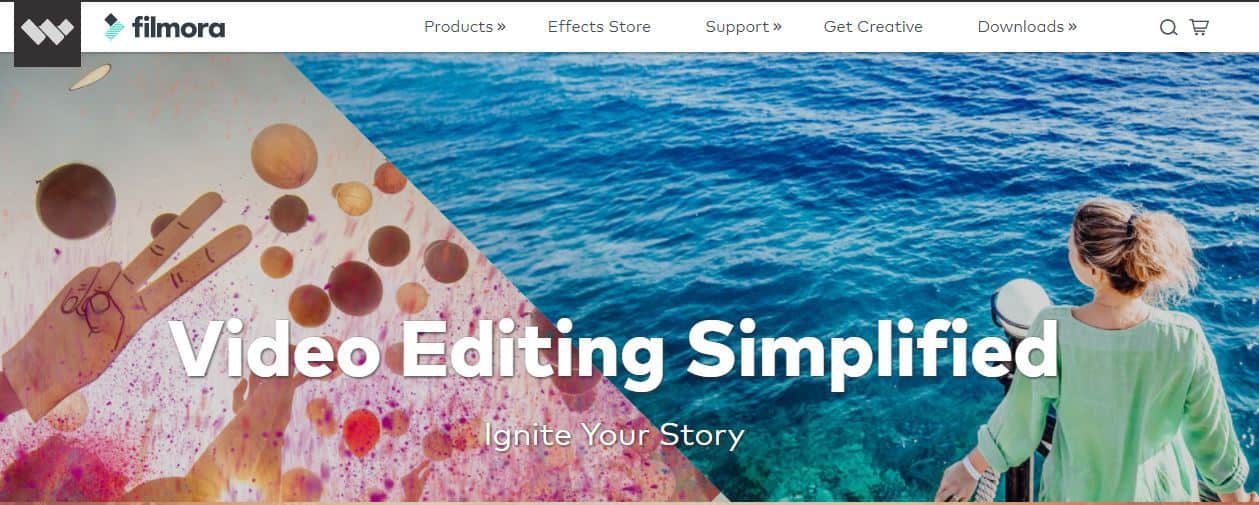The width and height of the screenshot is (1259, 505).
Task: Click the teal Filmora logo mark
Action: coord(115,27)
